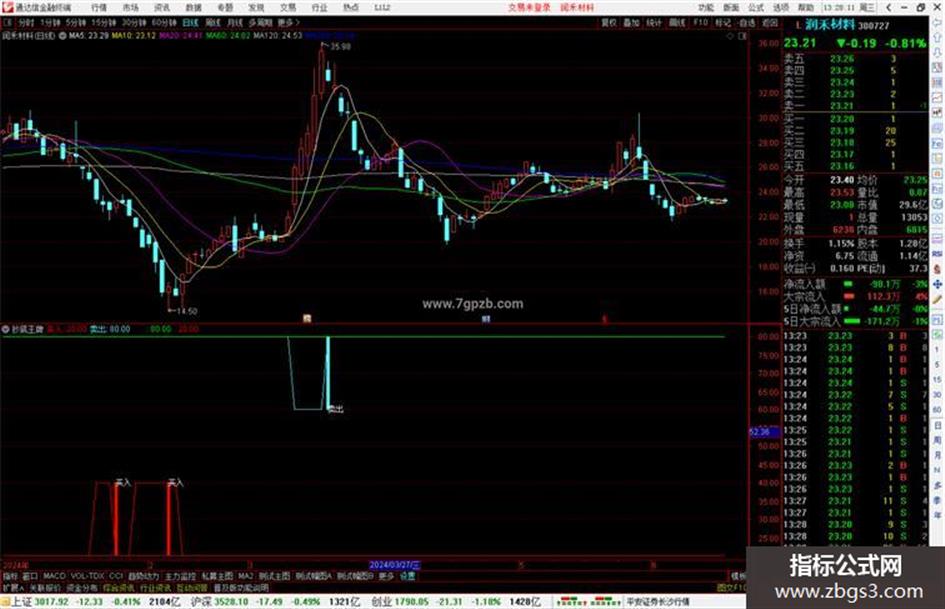Click the 炒股王牌 indicator settings circle icon

pyautogui.click(x=6, y=329)
